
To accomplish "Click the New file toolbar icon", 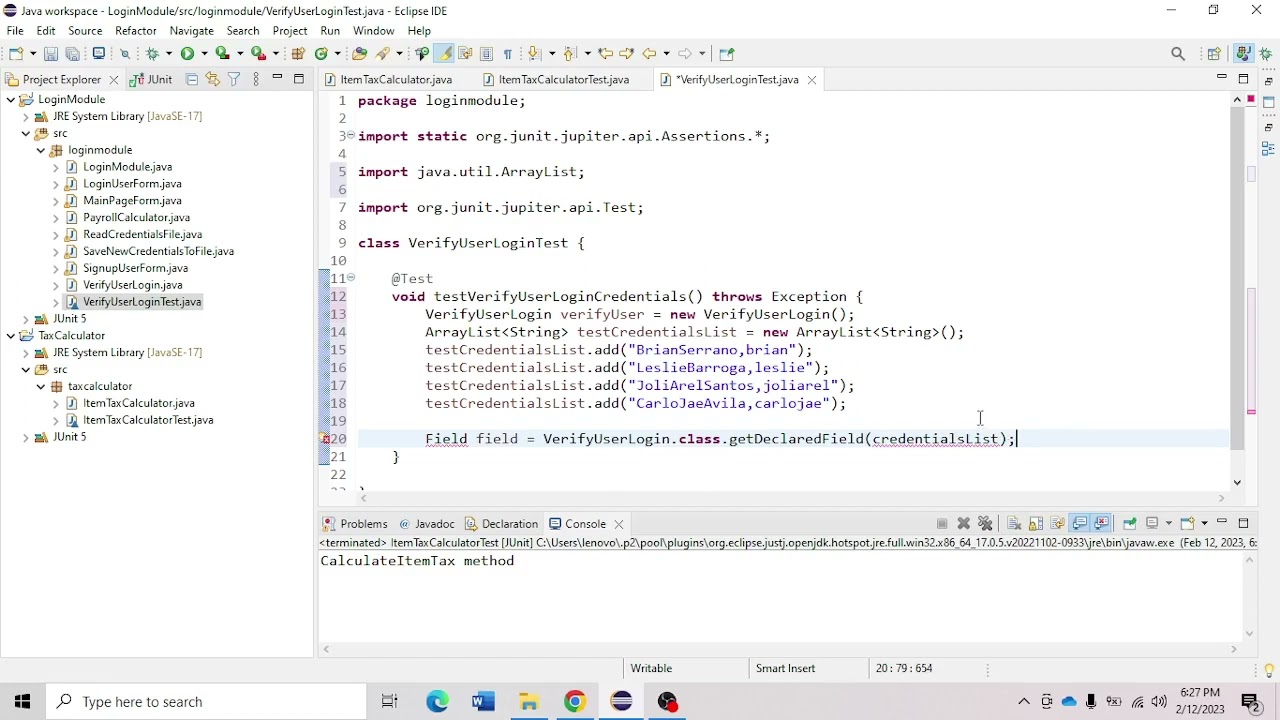I will click(x=16, y=54).
